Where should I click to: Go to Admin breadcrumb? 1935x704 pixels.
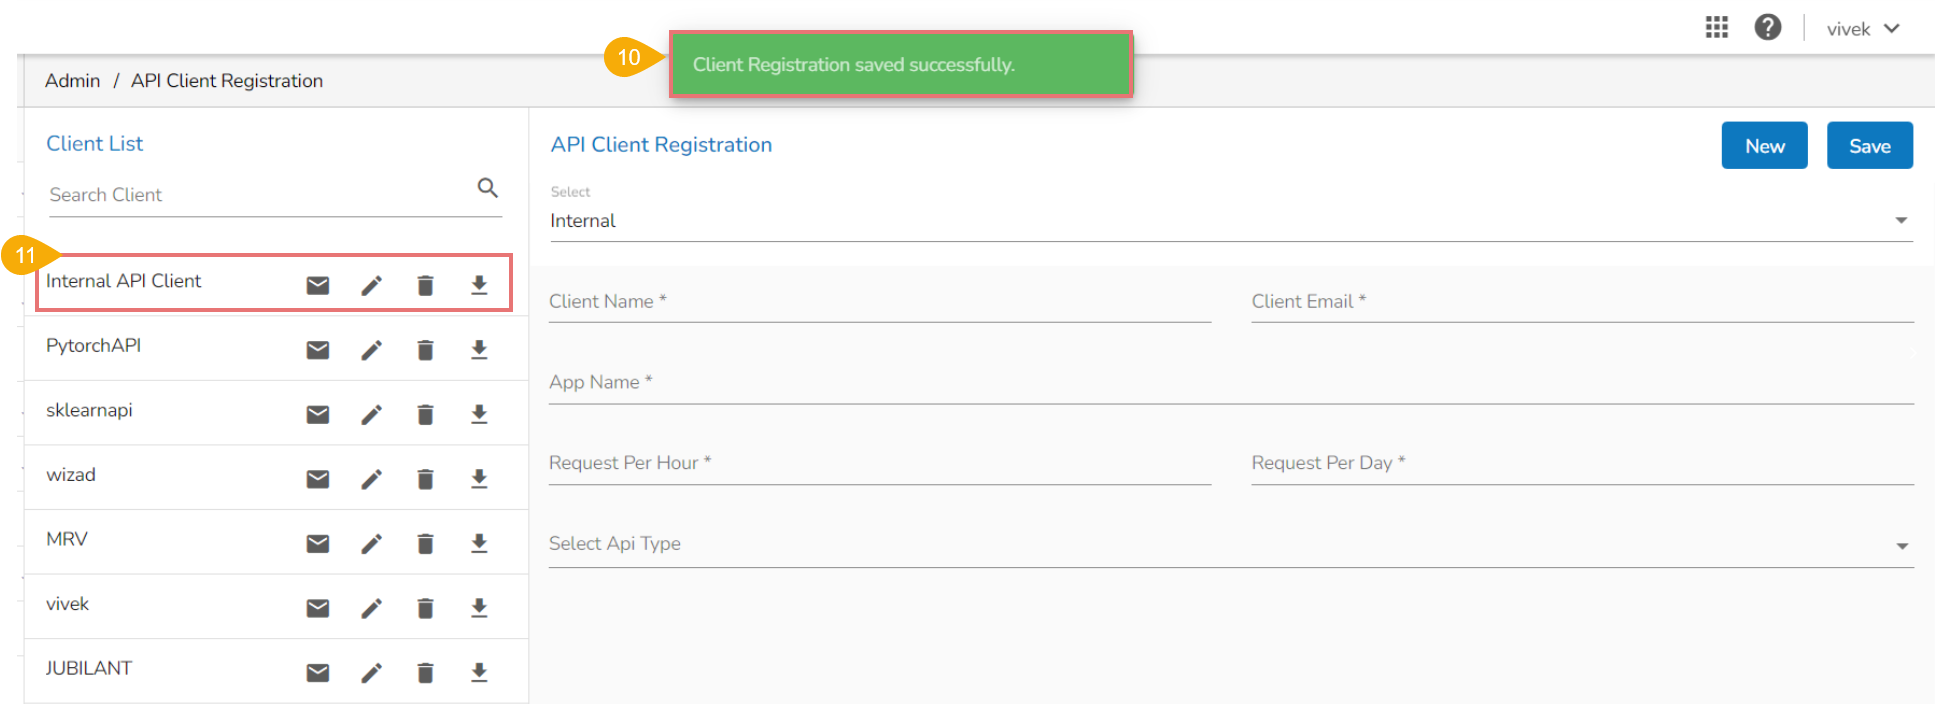tap(72, 81)
